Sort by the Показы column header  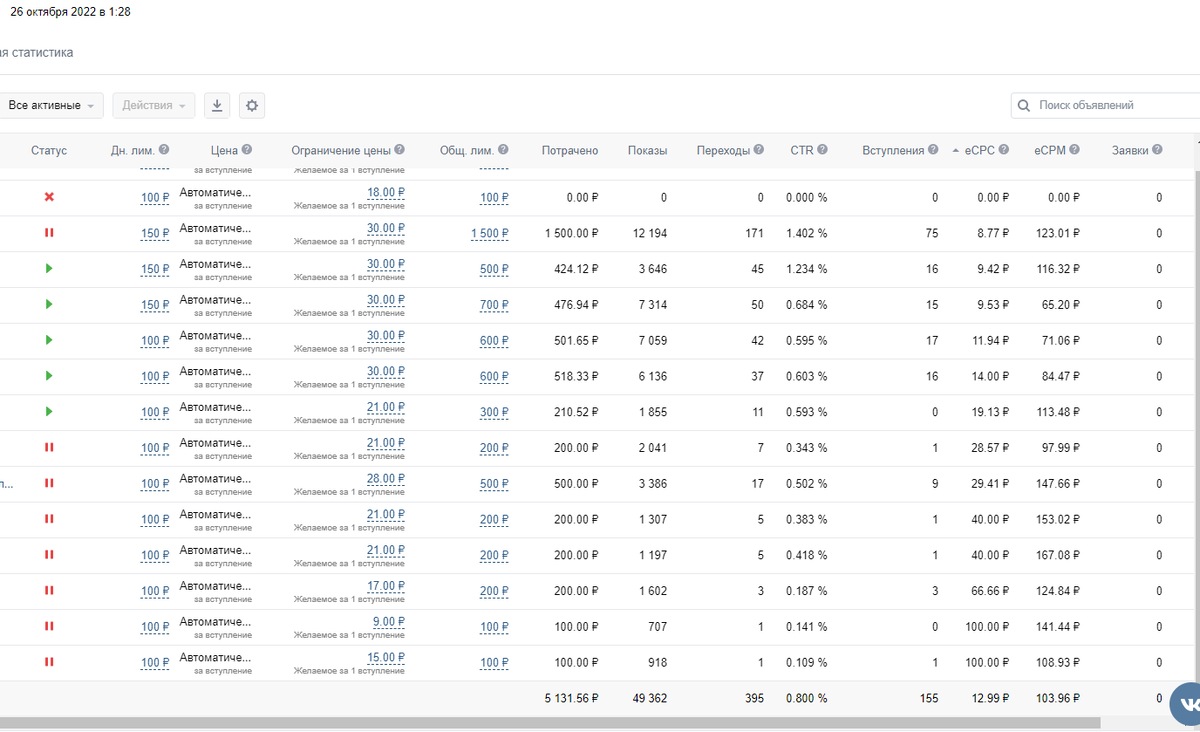(x=647, y=150)
